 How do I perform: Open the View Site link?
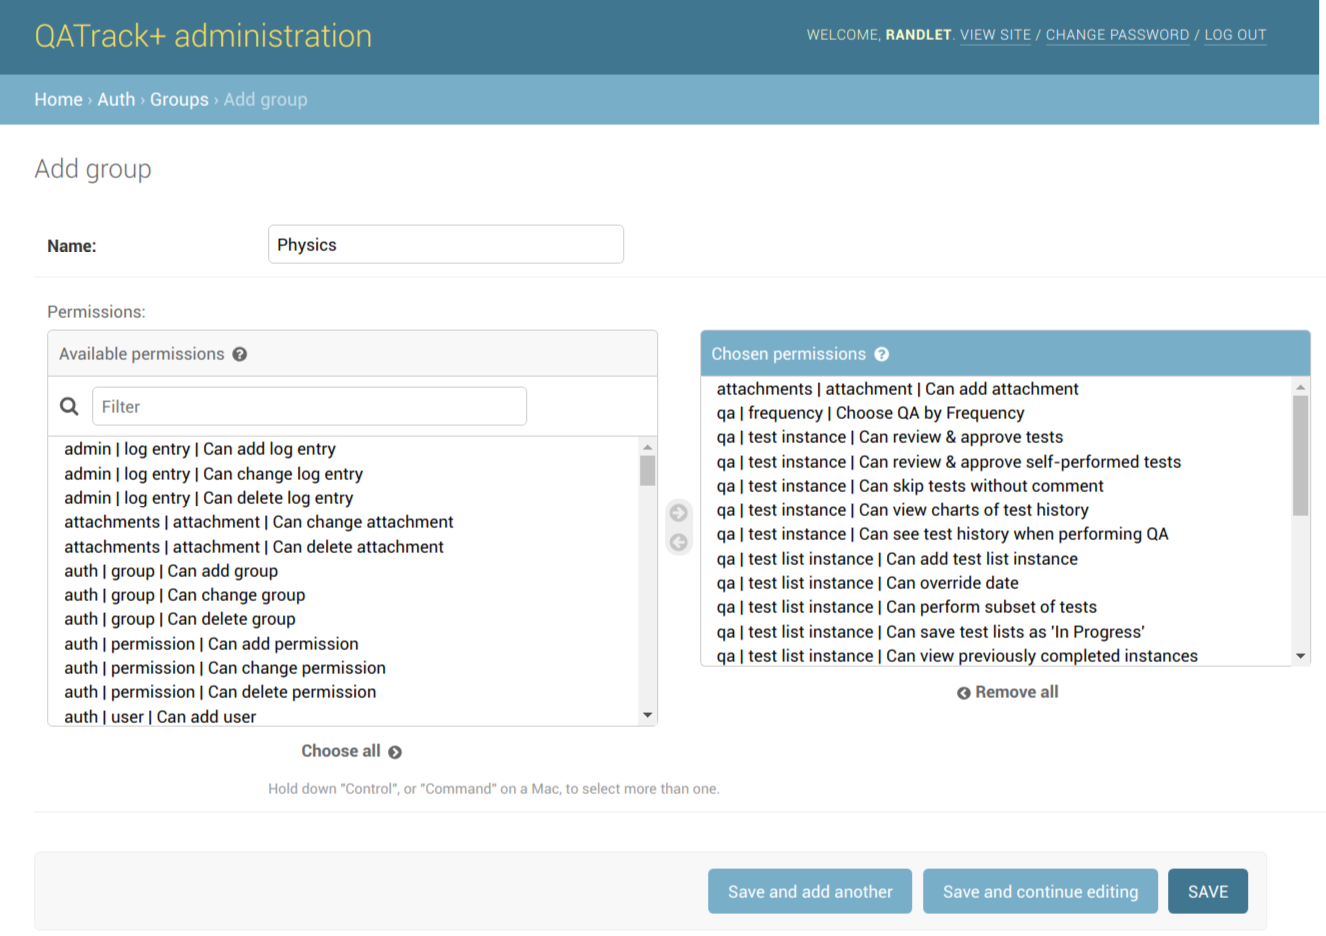tap(995, 35)
